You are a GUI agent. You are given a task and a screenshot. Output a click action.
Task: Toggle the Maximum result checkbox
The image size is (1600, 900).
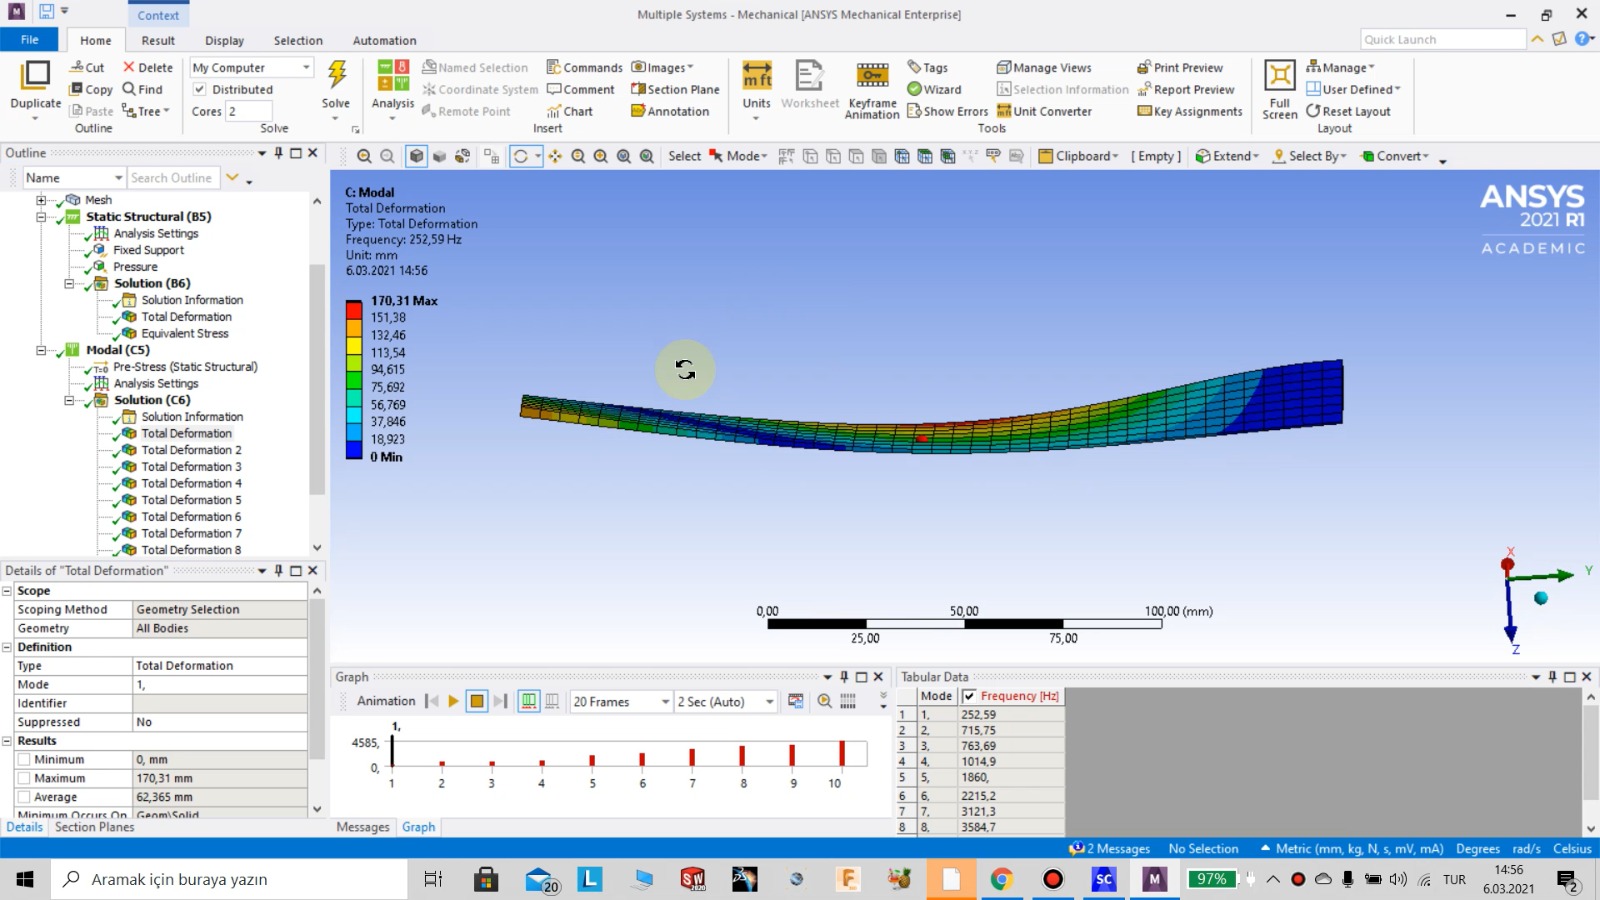pyautogui.click(x=24, y=779)
